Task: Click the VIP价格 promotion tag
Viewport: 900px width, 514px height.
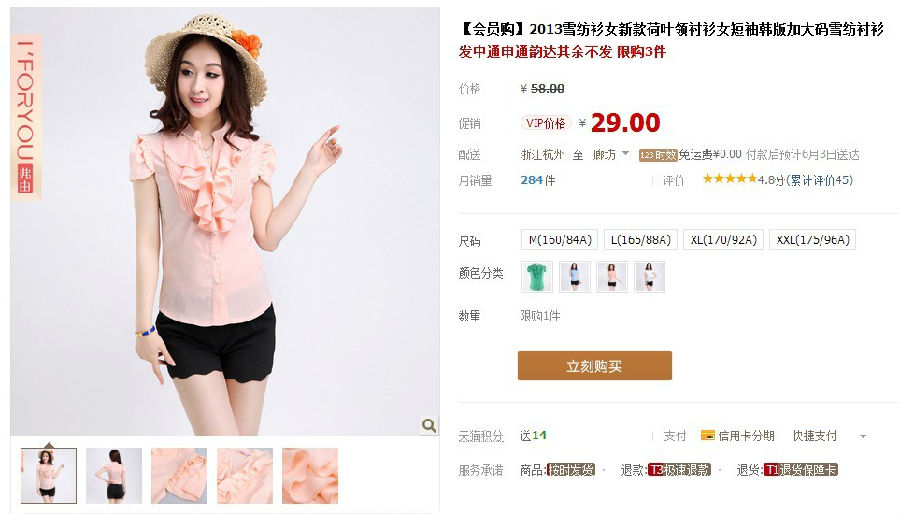Action: 545,123
